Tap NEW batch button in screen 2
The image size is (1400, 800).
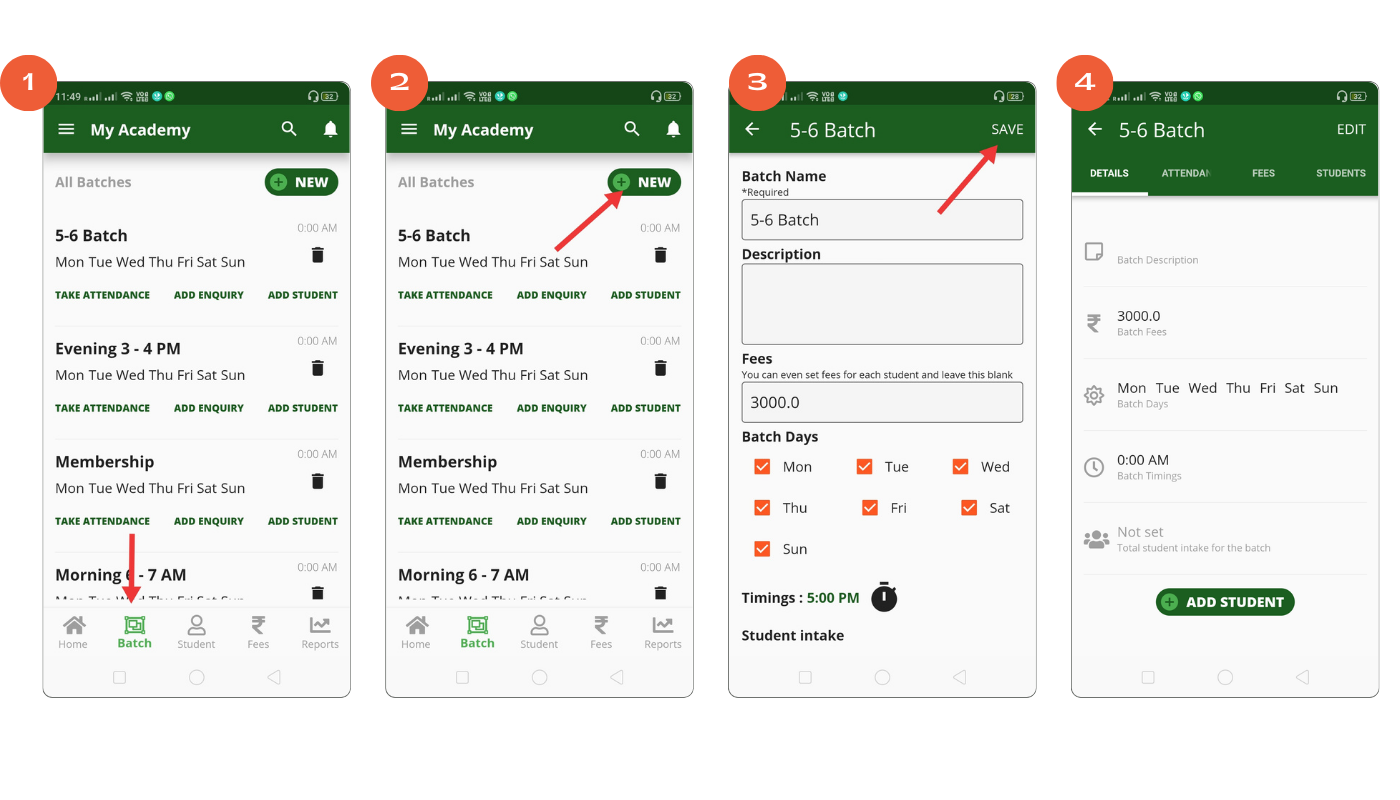[645, 182]
